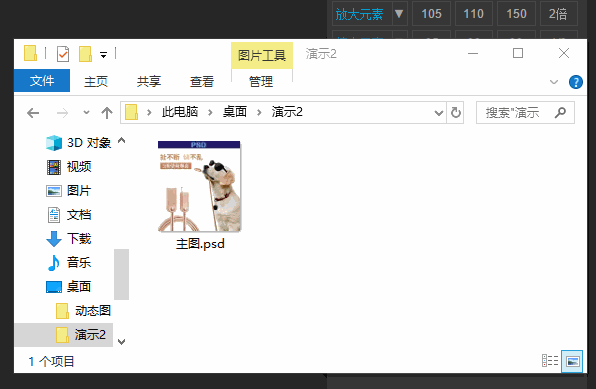Click the folder icon in the title bar
596x389 pixels.
click(30, 53)
